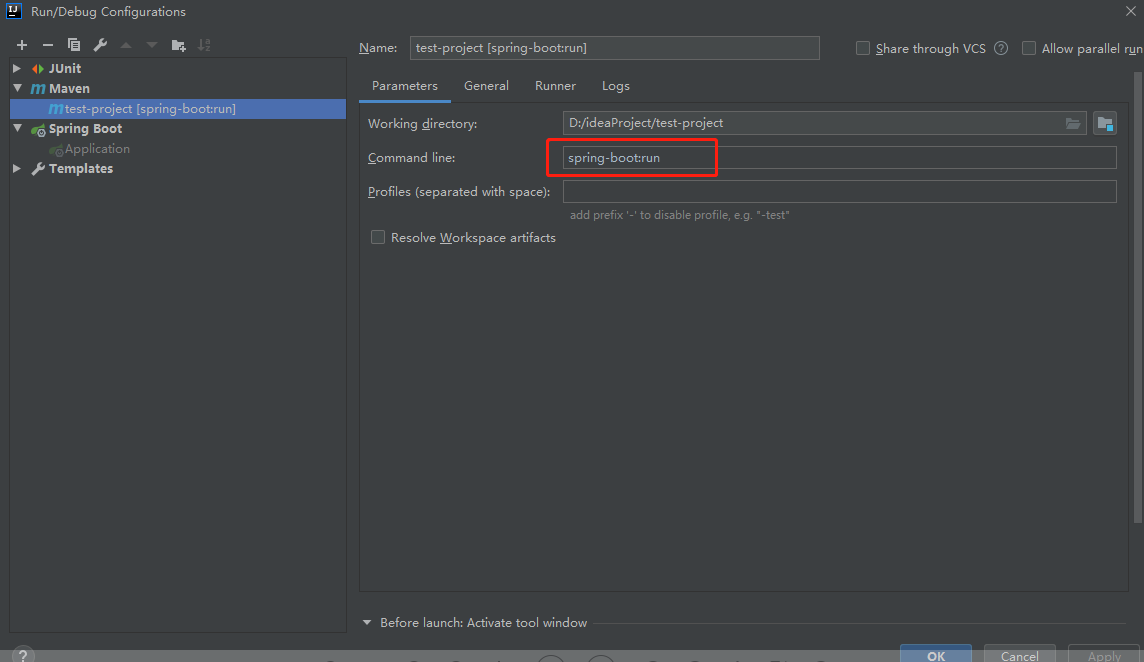Click the Cancel button
Screen dimensions: 1144x662
[1019, 655]
